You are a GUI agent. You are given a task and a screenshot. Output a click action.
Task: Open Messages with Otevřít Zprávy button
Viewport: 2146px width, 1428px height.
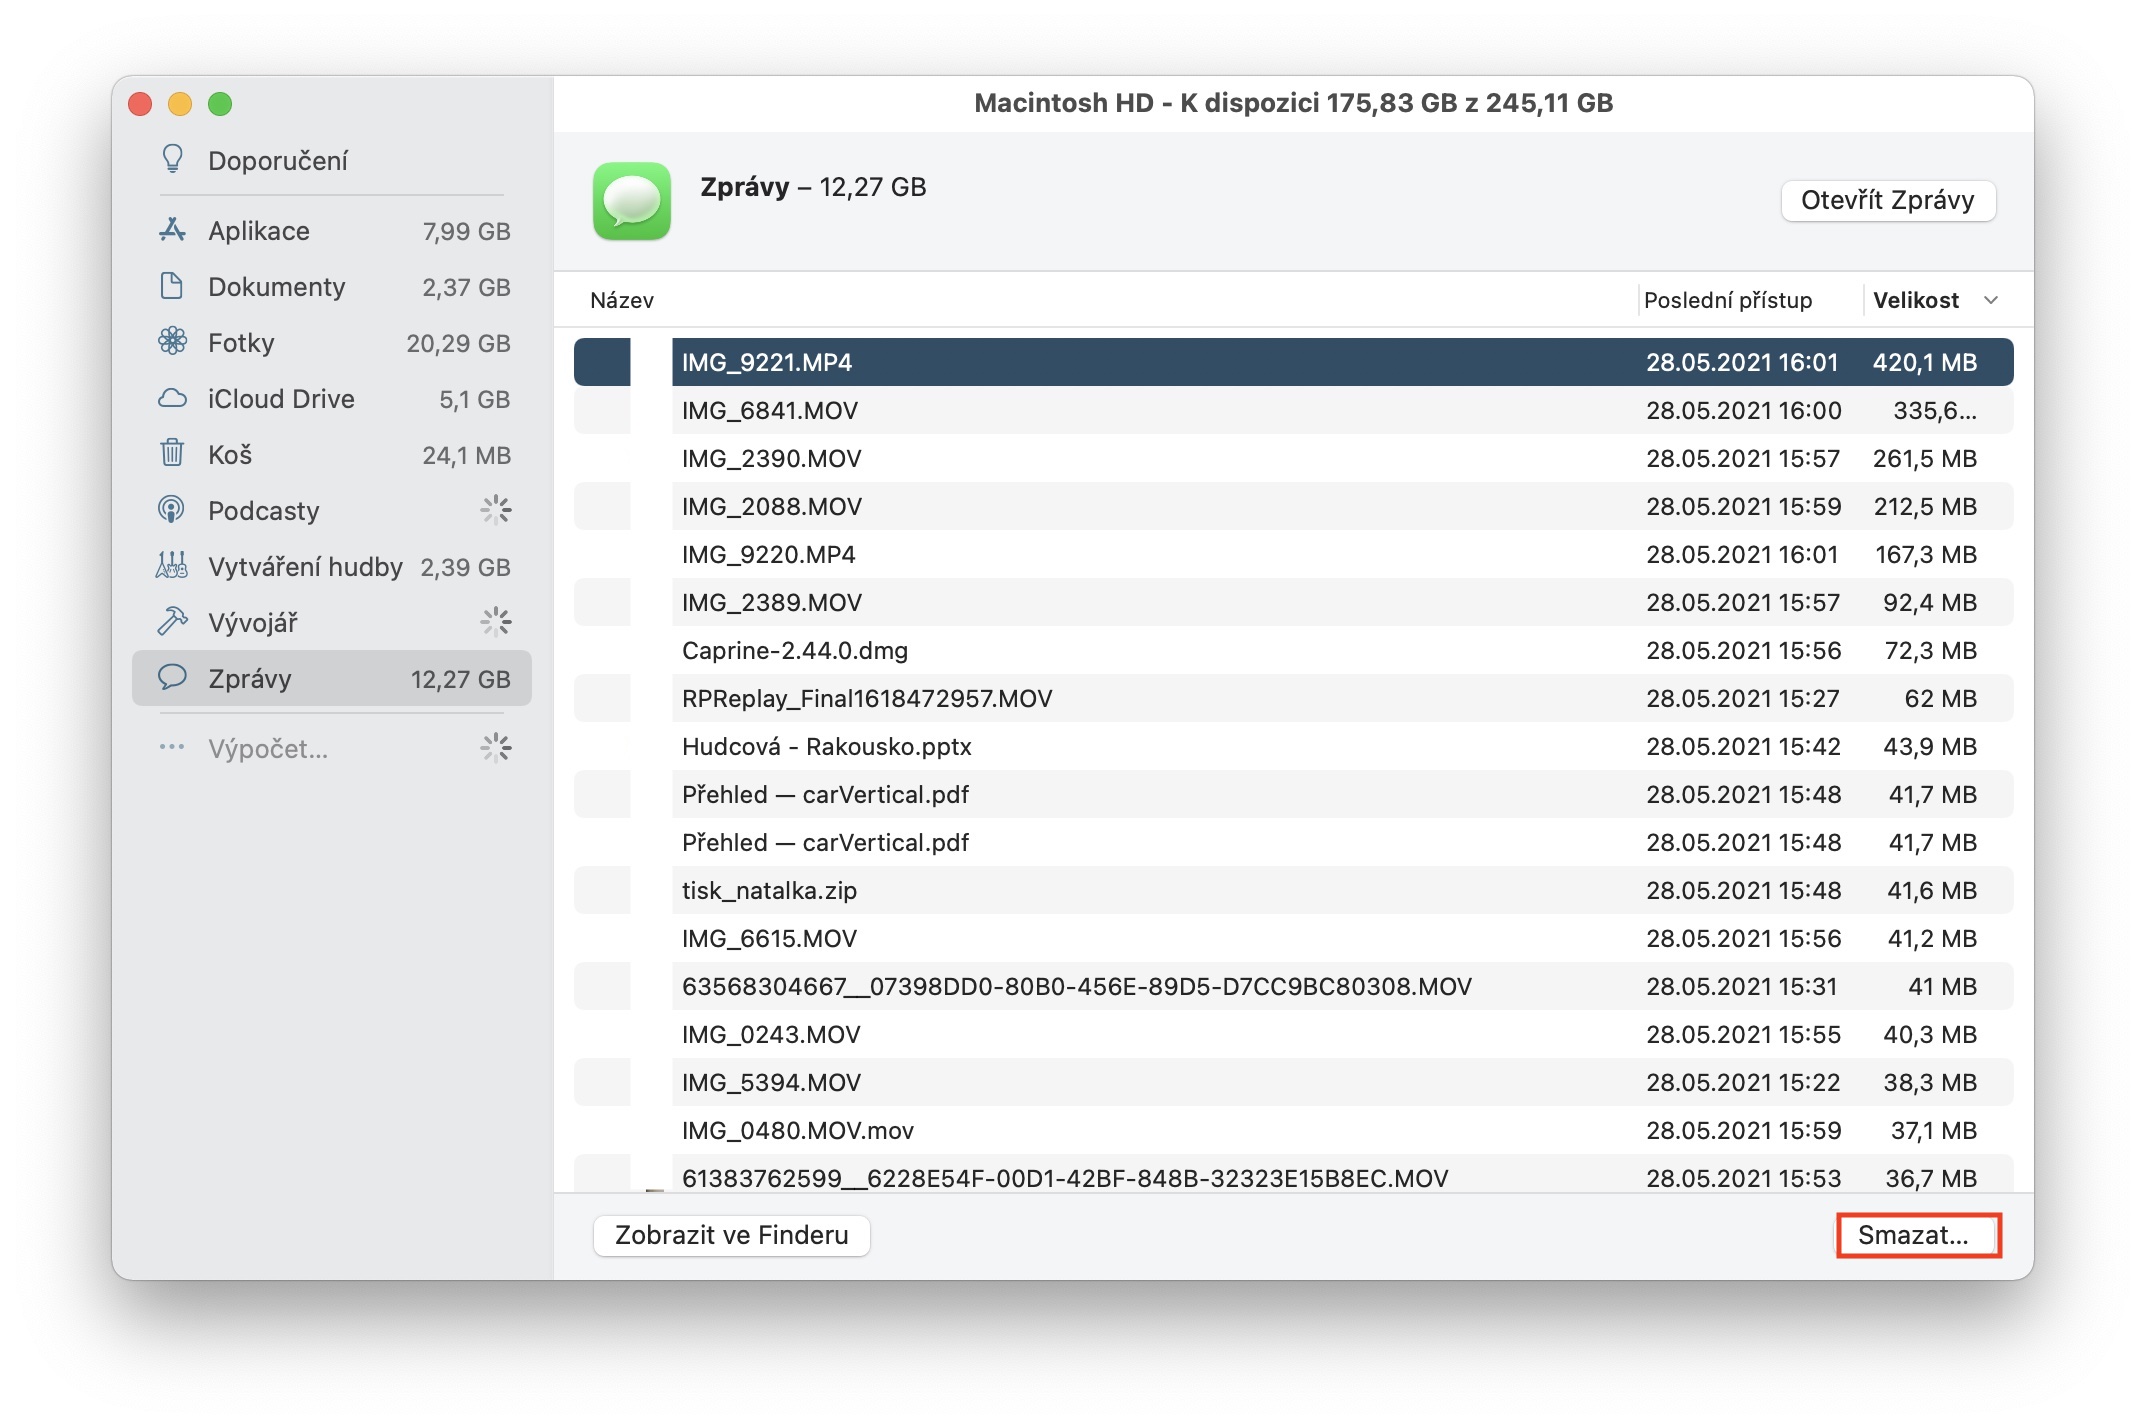point(1887,200)
